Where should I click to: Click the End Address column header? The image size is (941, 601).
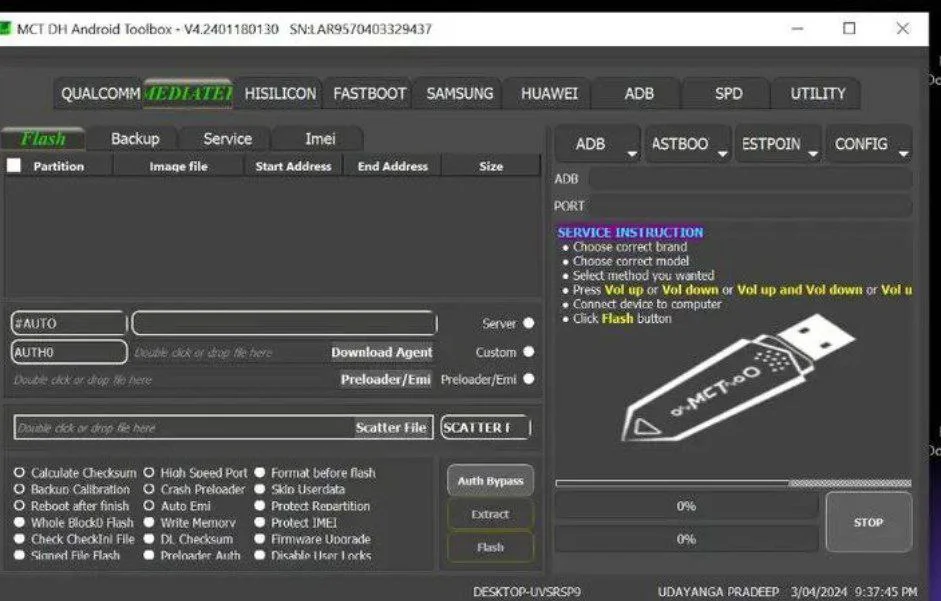(x=392, y=166)
